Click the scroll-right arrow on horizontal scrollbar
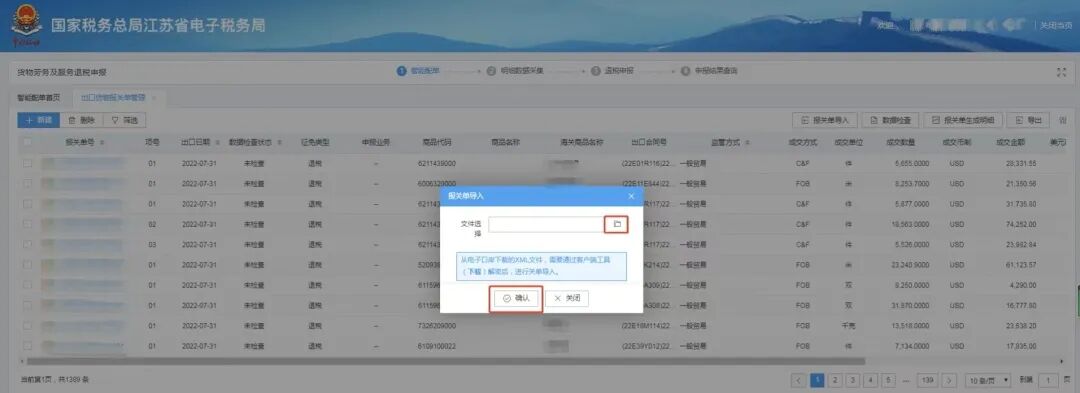1080x393 pixels. point(1061,361)
